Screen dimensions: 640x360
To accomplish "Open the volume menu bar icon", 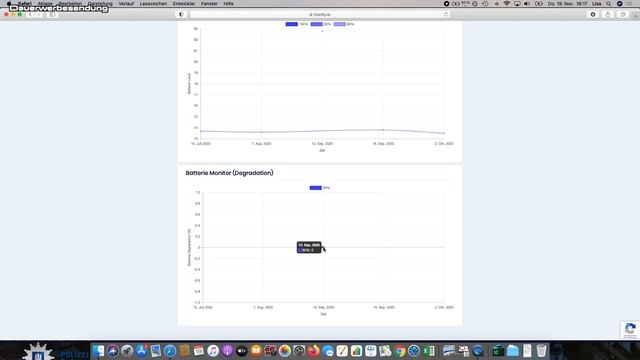I will coord(527,4).
